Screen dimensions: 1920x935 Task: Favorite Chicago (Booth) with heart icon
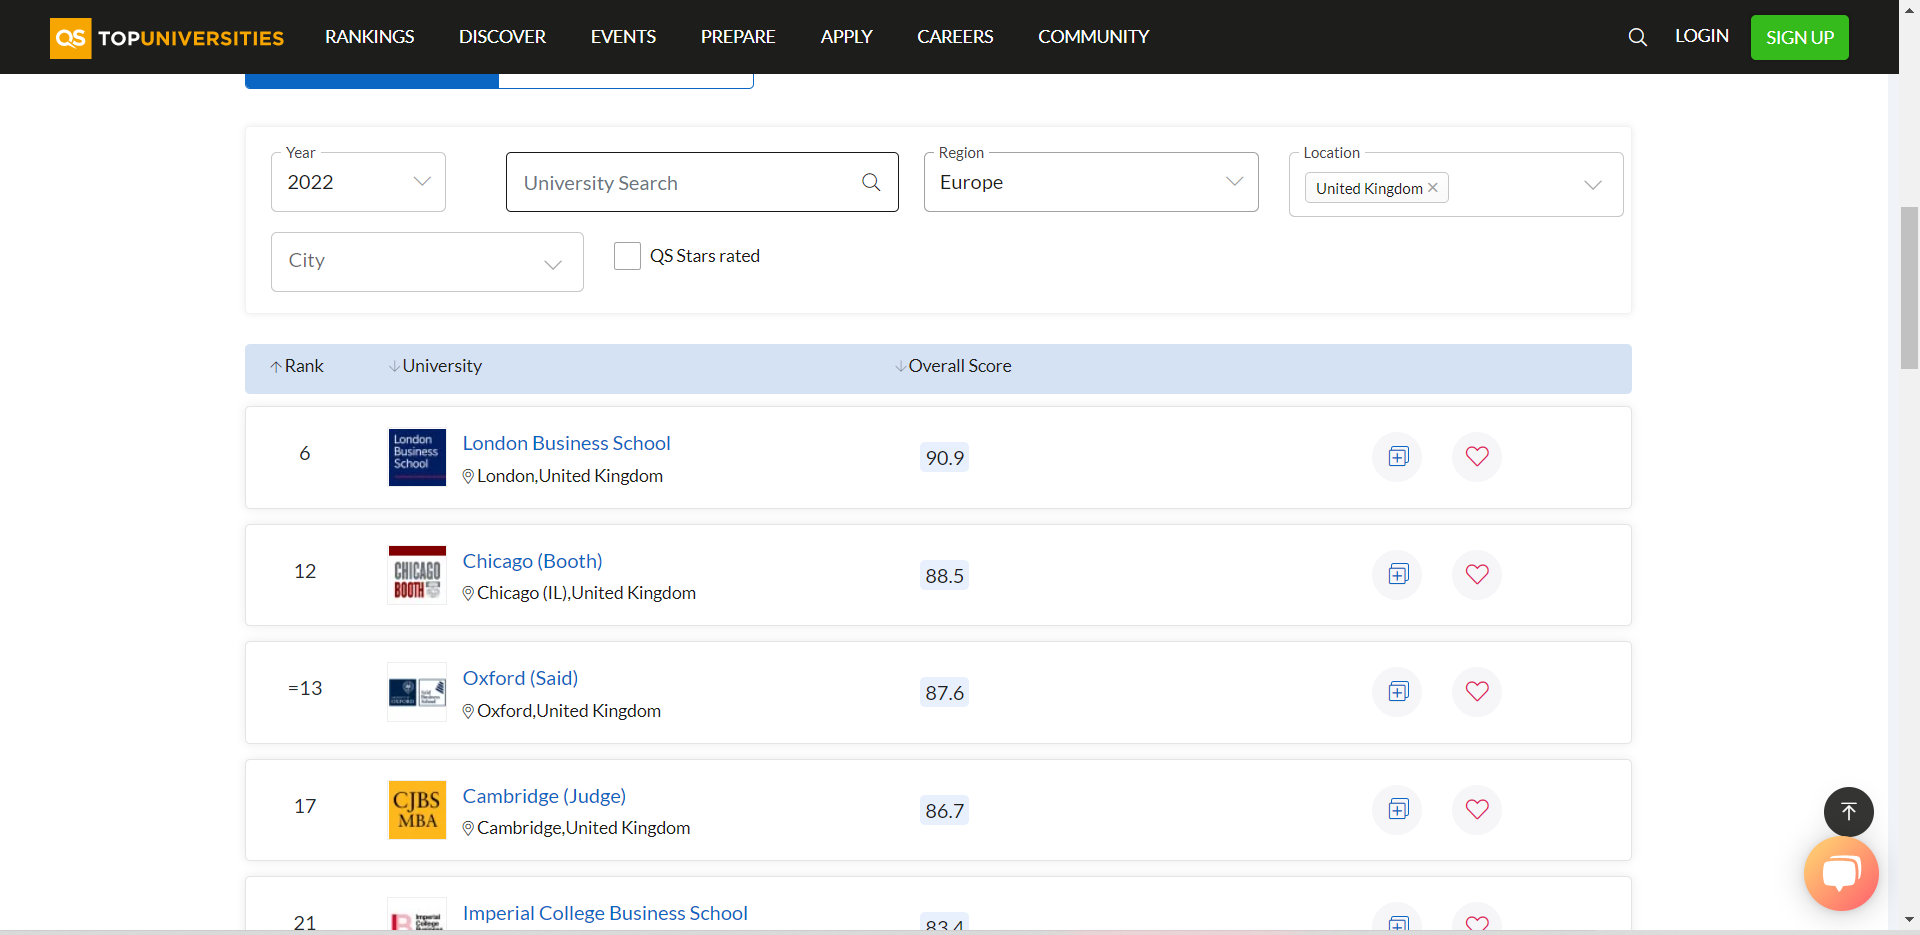point(1477,574)
